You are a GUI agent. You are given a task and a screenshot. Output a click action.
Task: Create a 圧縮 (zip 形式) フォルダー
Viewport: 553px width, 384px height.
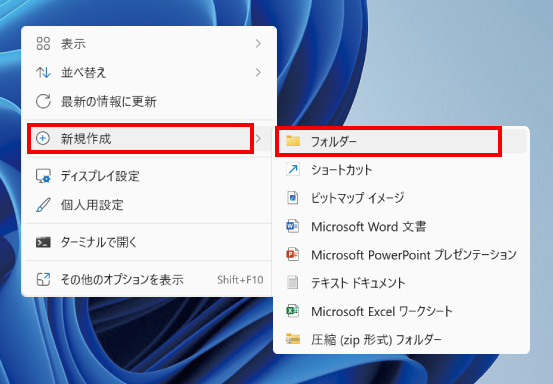coord(401,339)
